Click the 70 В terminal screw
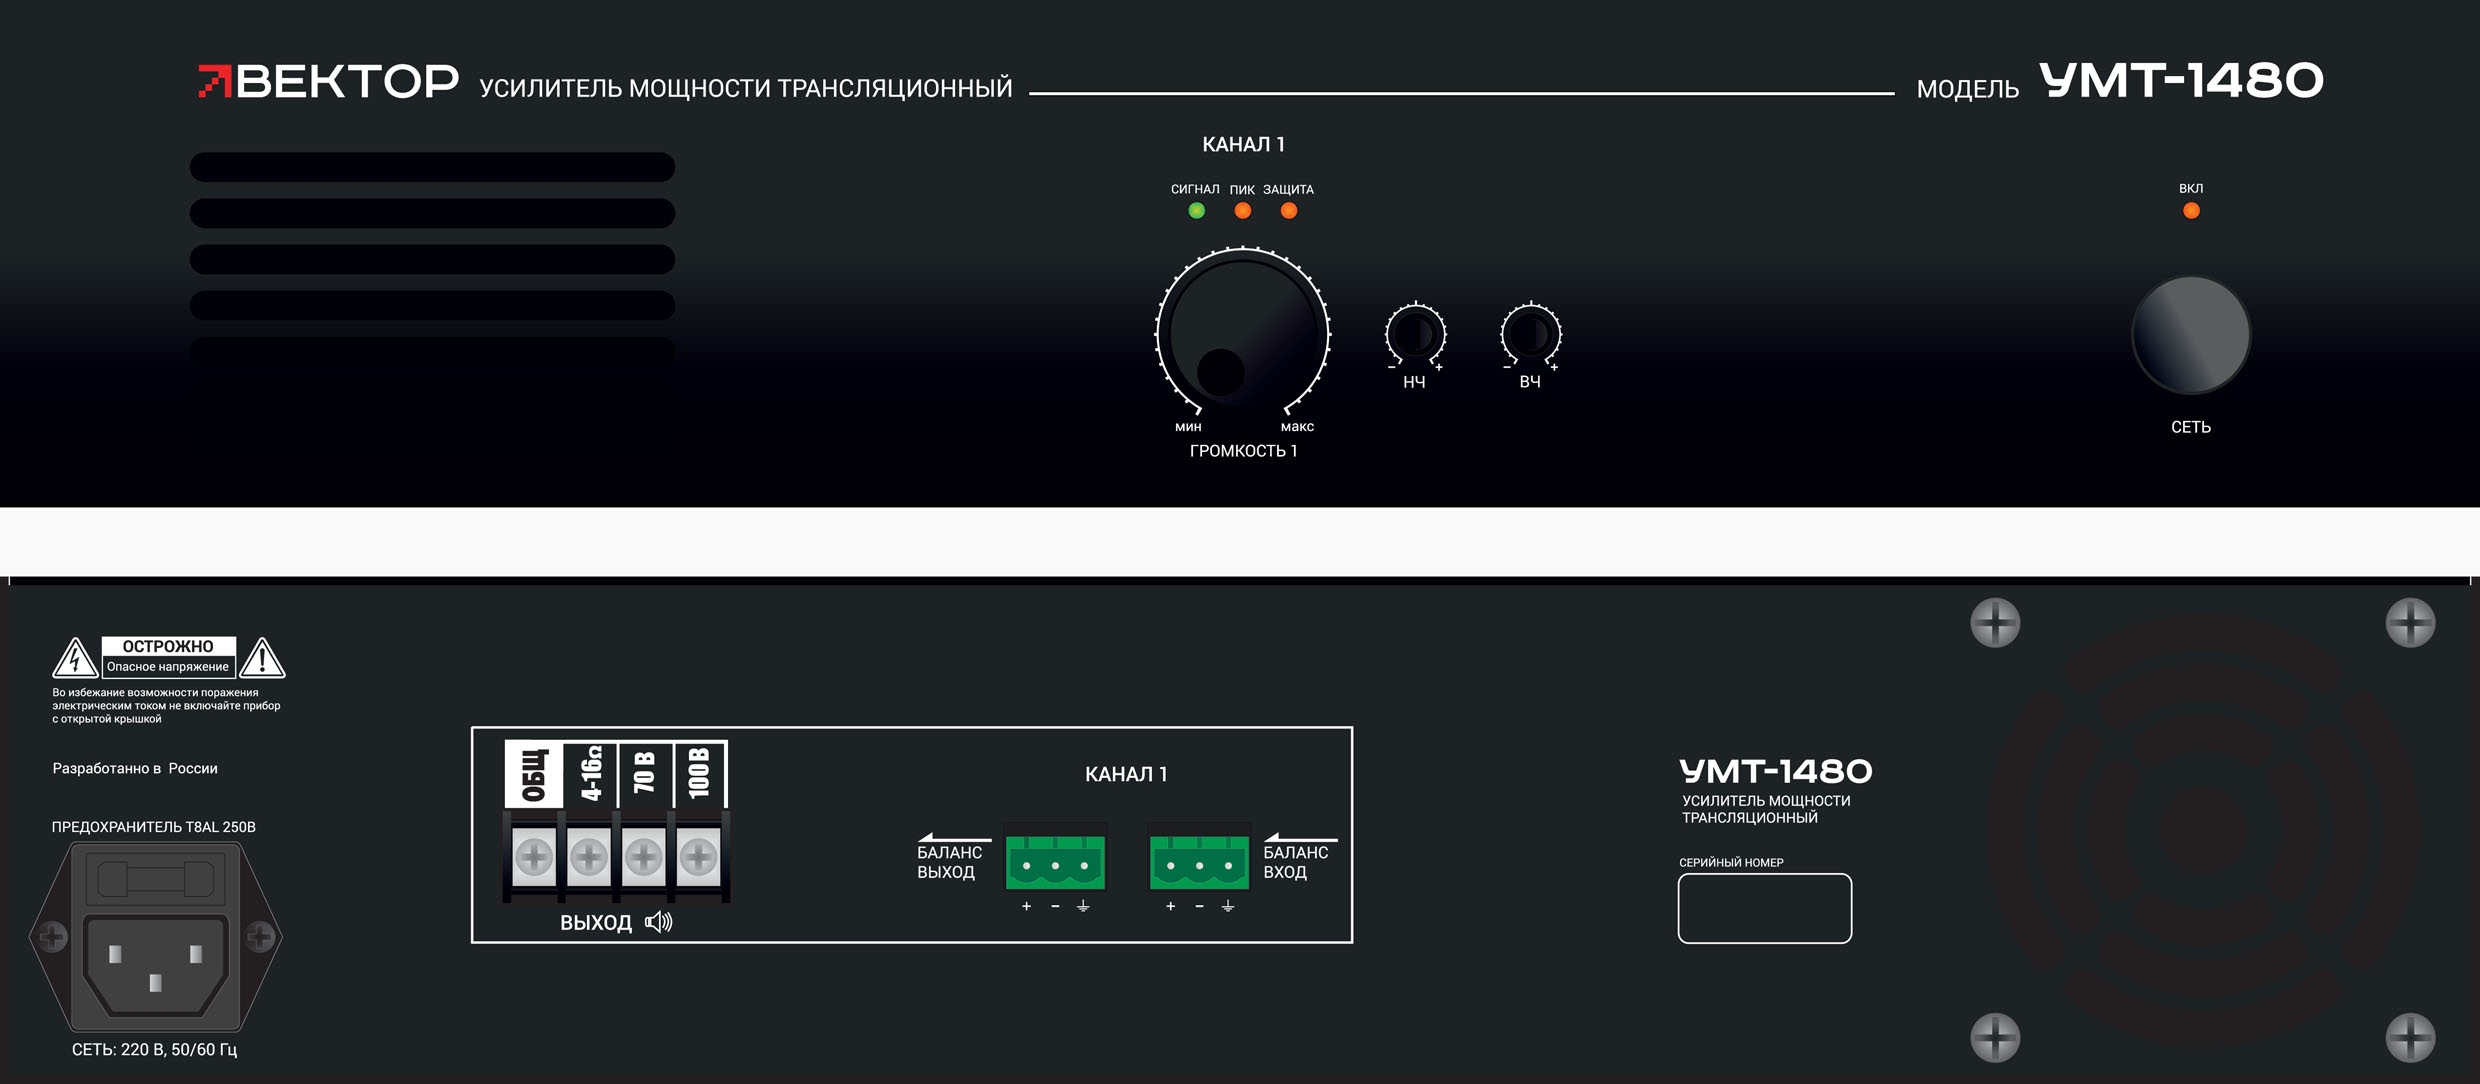Viewport: 2480px width, 1084px height. (x=643, y=856)
